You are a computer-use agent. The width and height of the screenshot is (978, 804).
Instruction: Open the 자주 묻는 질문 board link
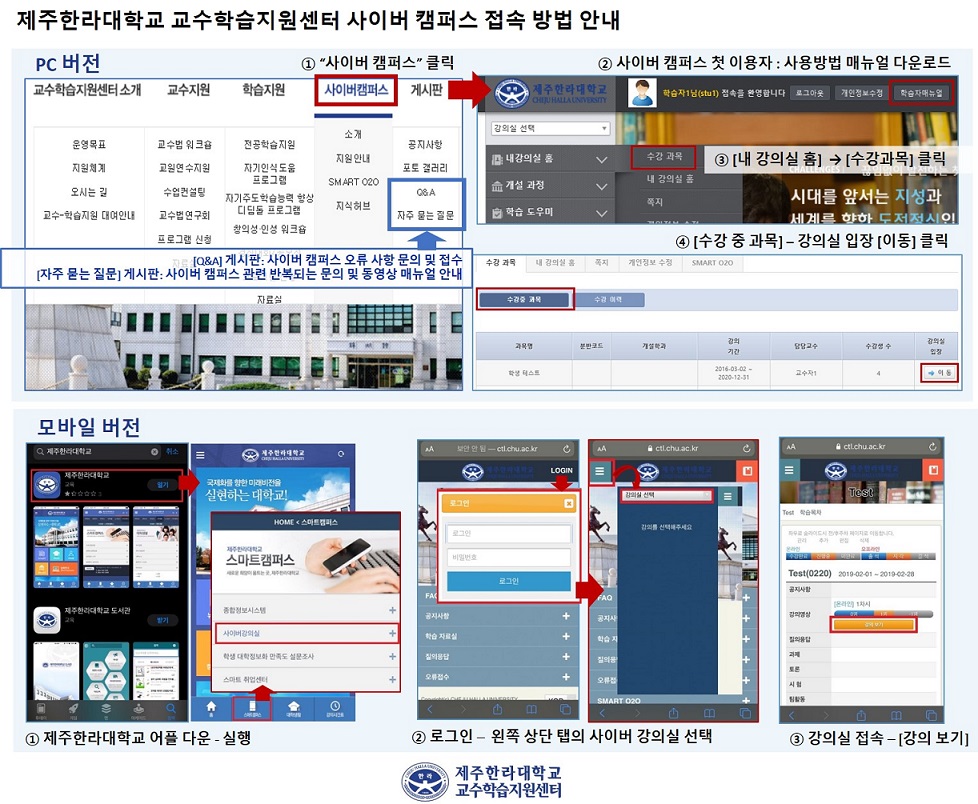[425, 215]
